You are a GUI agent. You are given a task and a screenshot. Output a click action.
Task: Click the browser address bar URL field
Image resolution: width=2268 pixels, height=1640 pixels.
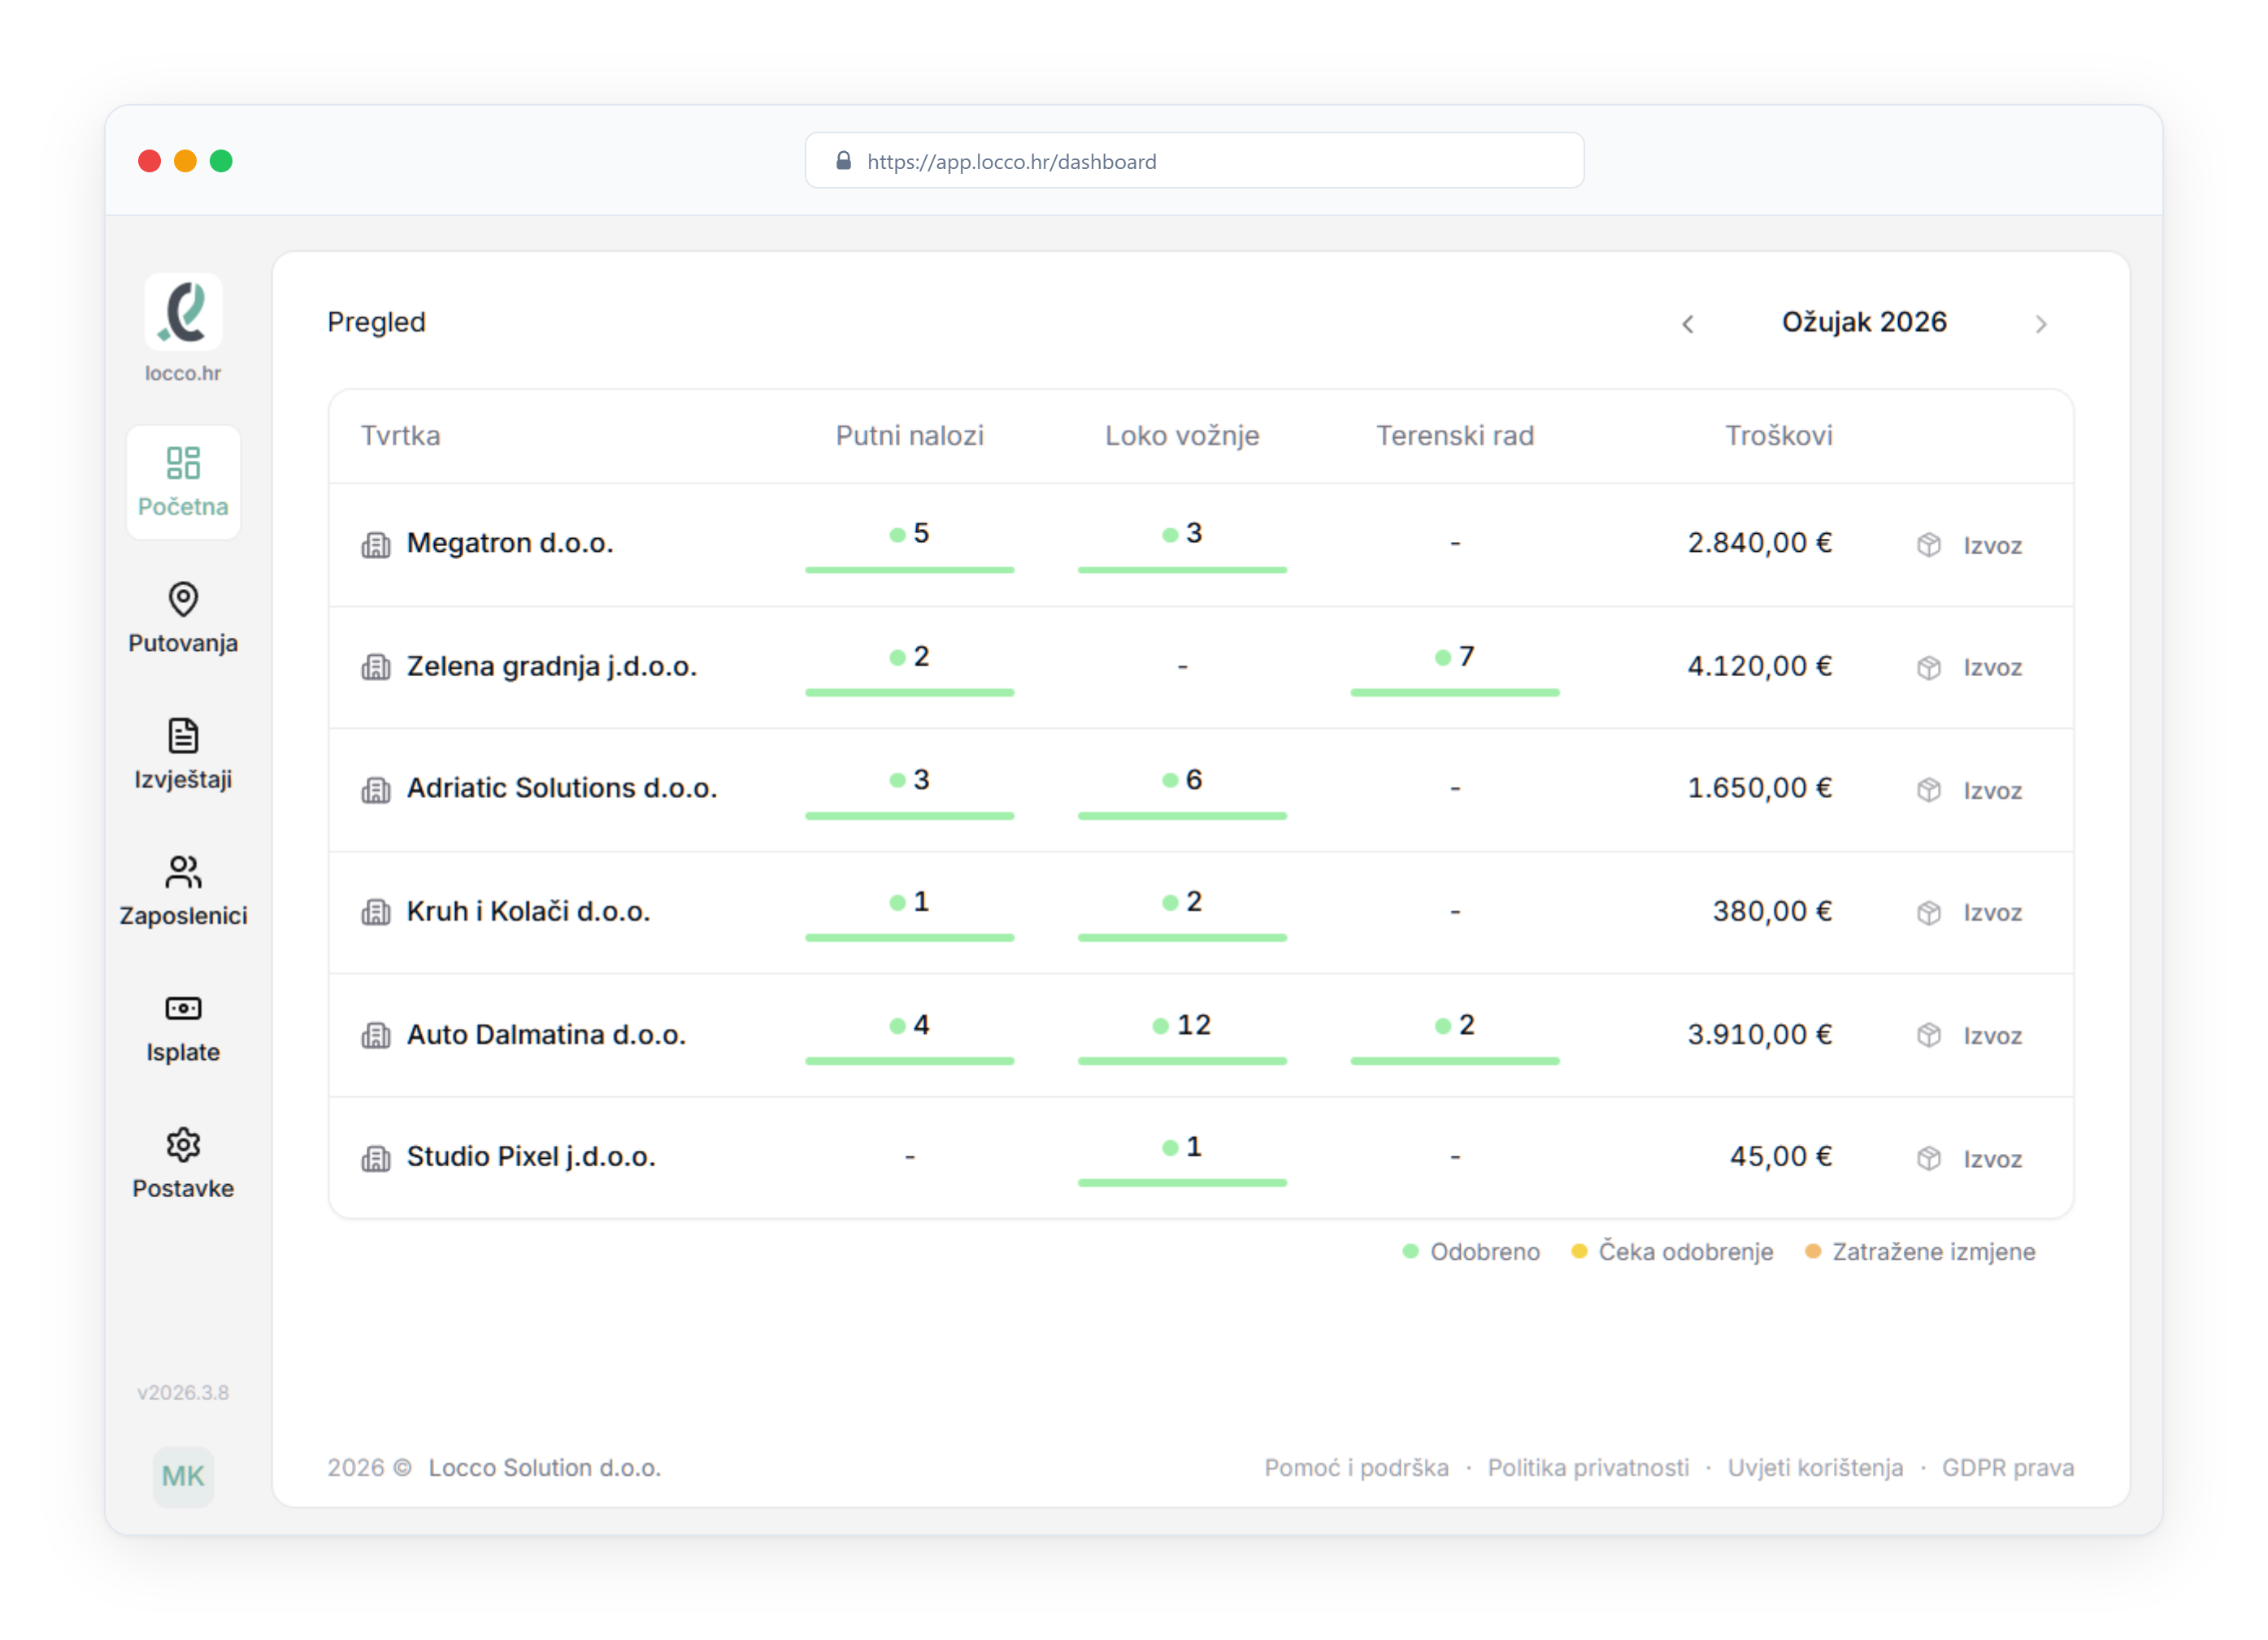1194,161
